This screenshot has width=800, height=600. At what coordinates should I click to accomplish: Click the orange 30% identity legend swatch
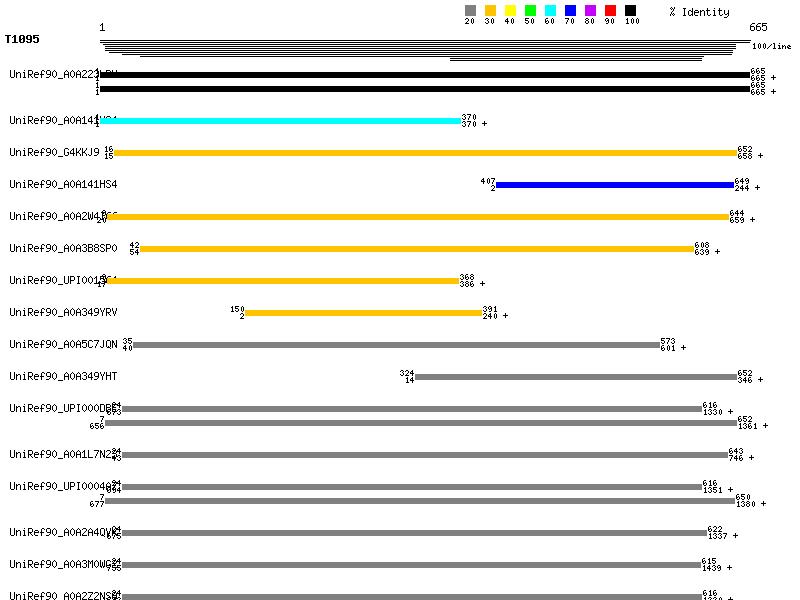click(x=490, y=11)
